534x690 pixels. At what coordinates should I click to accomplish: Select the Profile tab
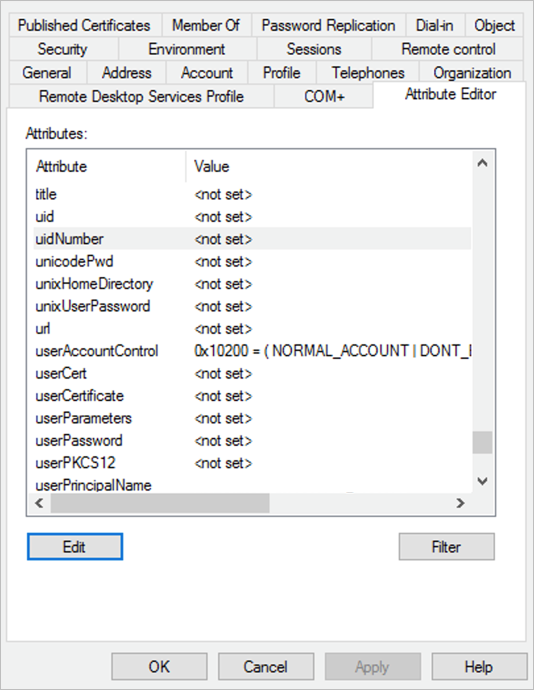click(x=282, y=73)
